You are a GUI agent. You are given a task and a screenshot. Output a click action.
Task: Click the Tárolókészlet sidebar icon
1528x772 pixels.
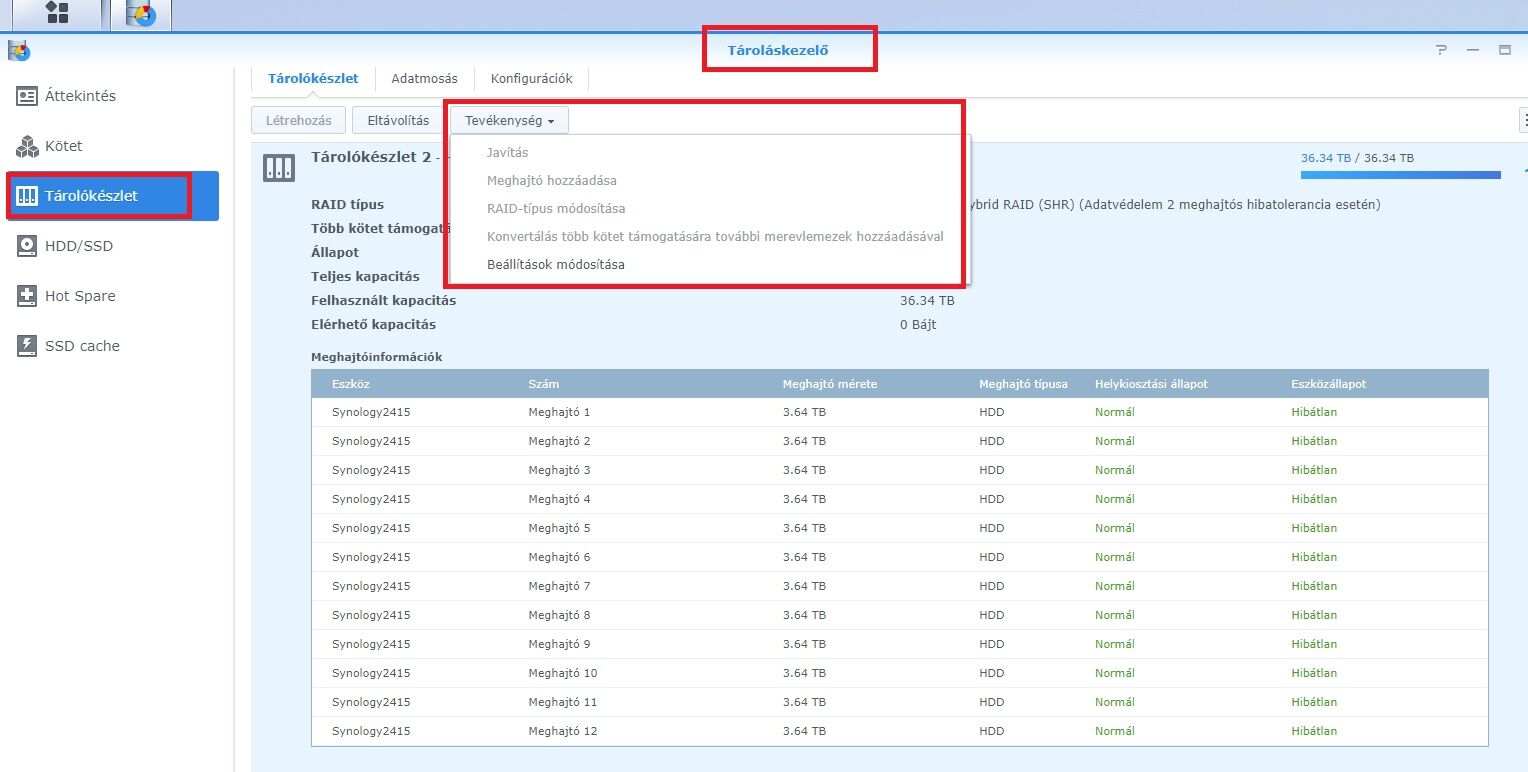coord(27,196)
